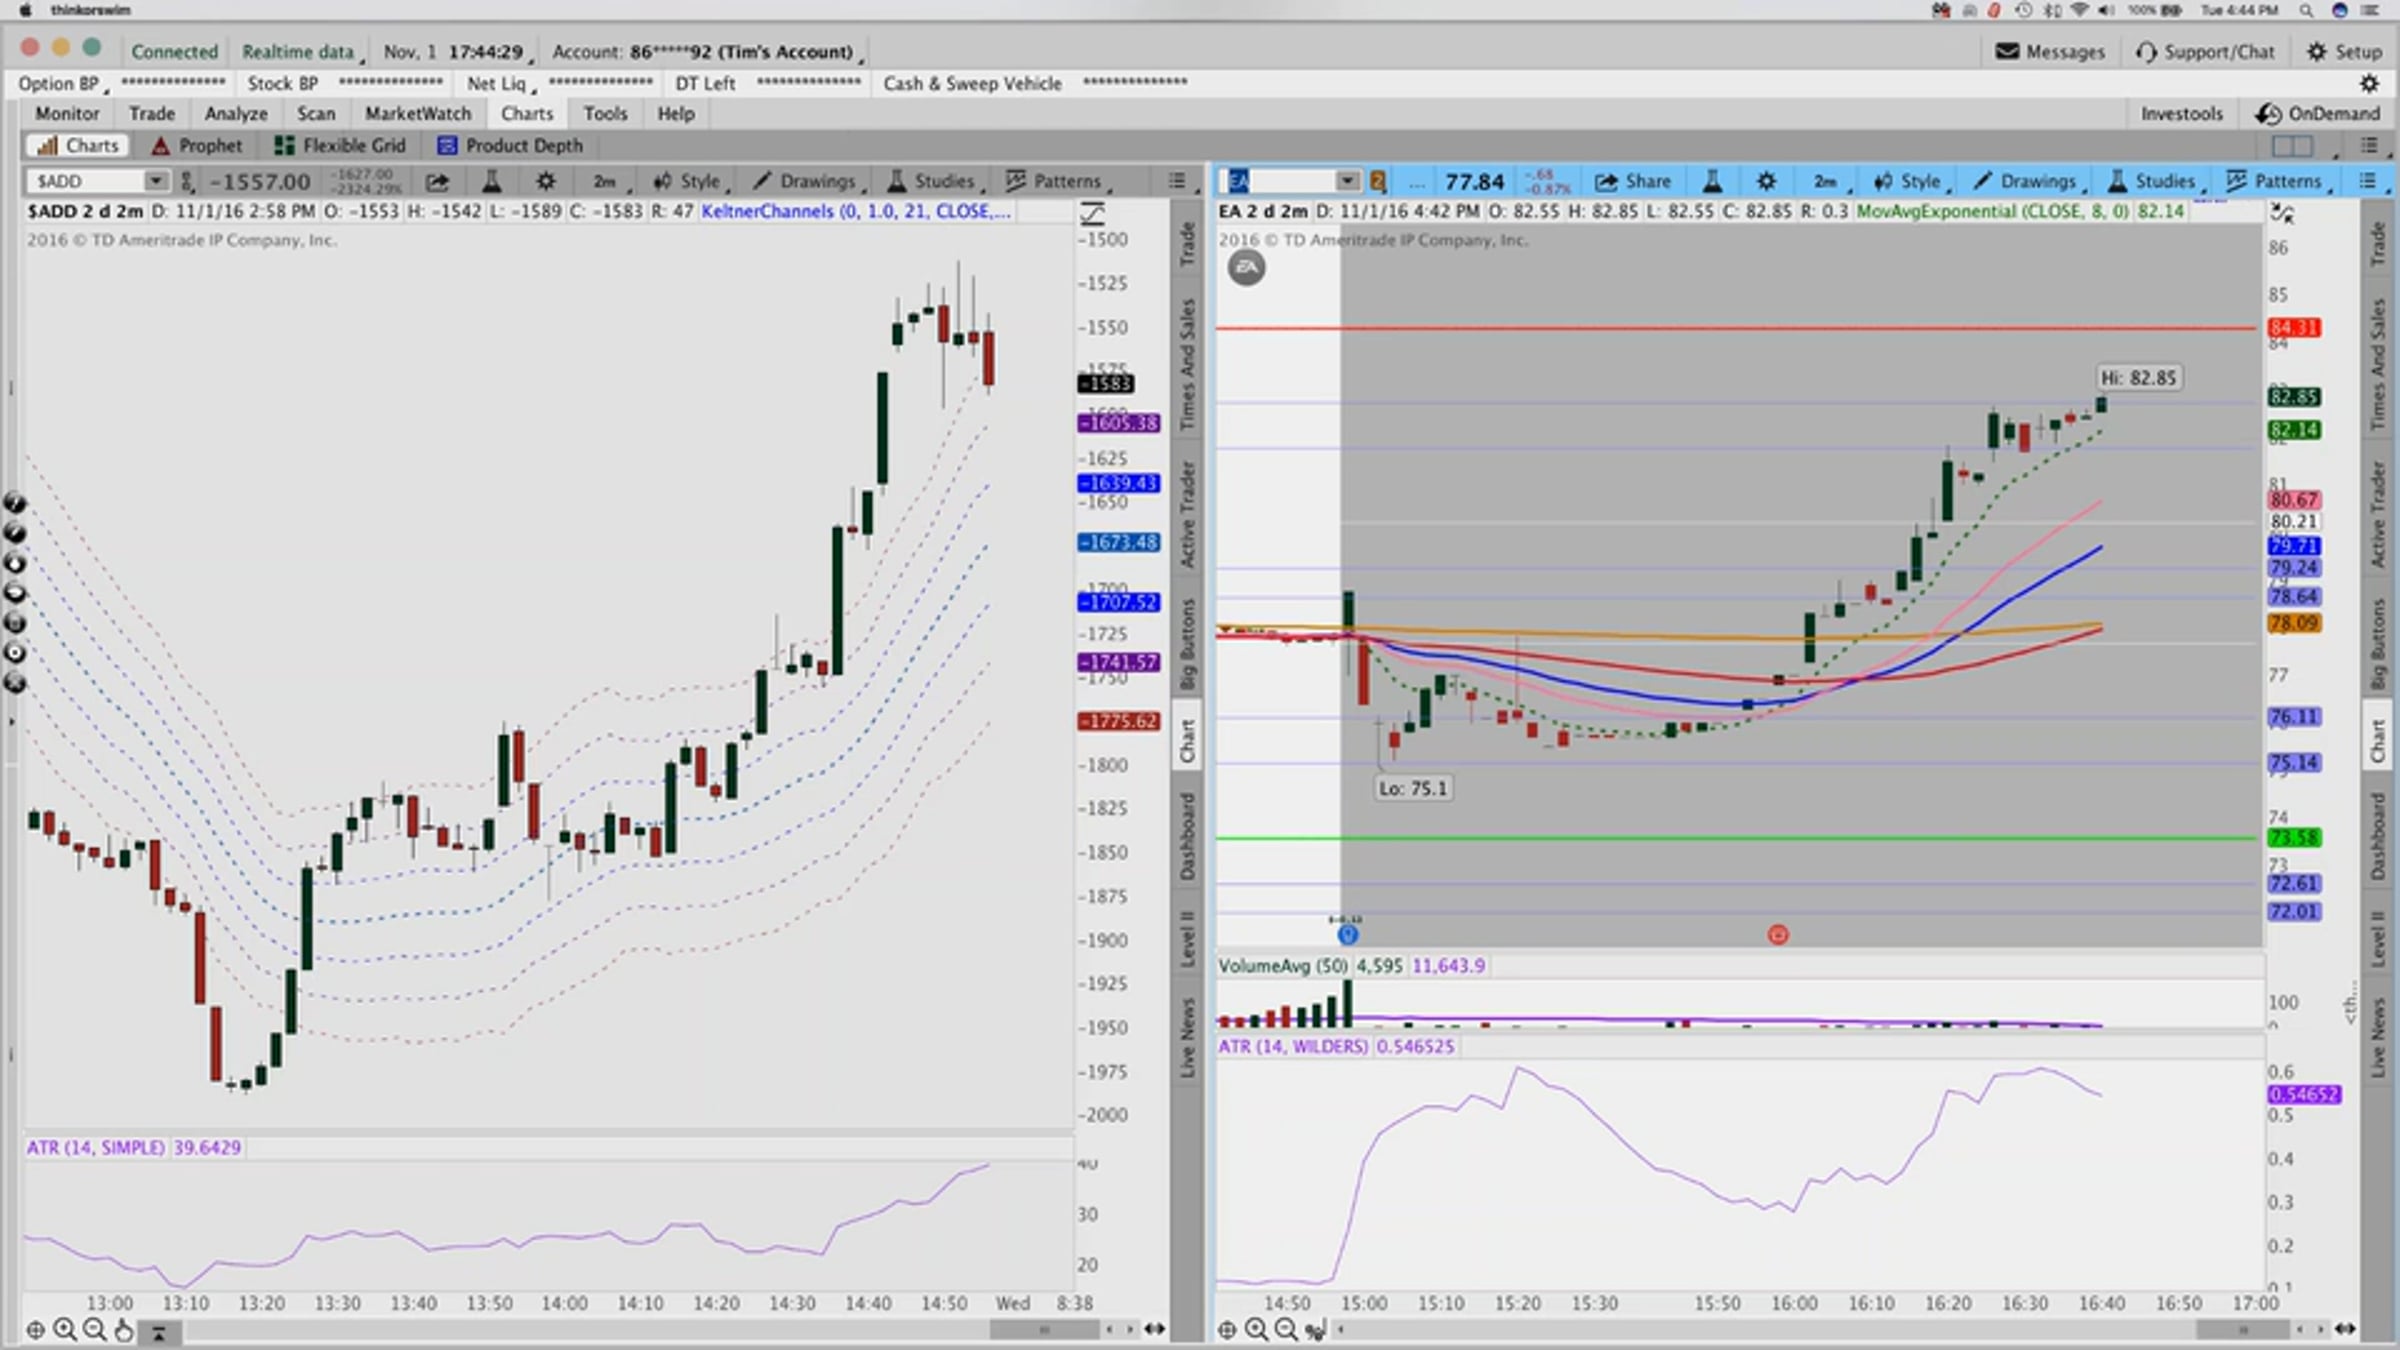This screenshot has width=2400, height=1350.
Task: Expand the $ADD symbol dropdown
Action: (156, 181)
